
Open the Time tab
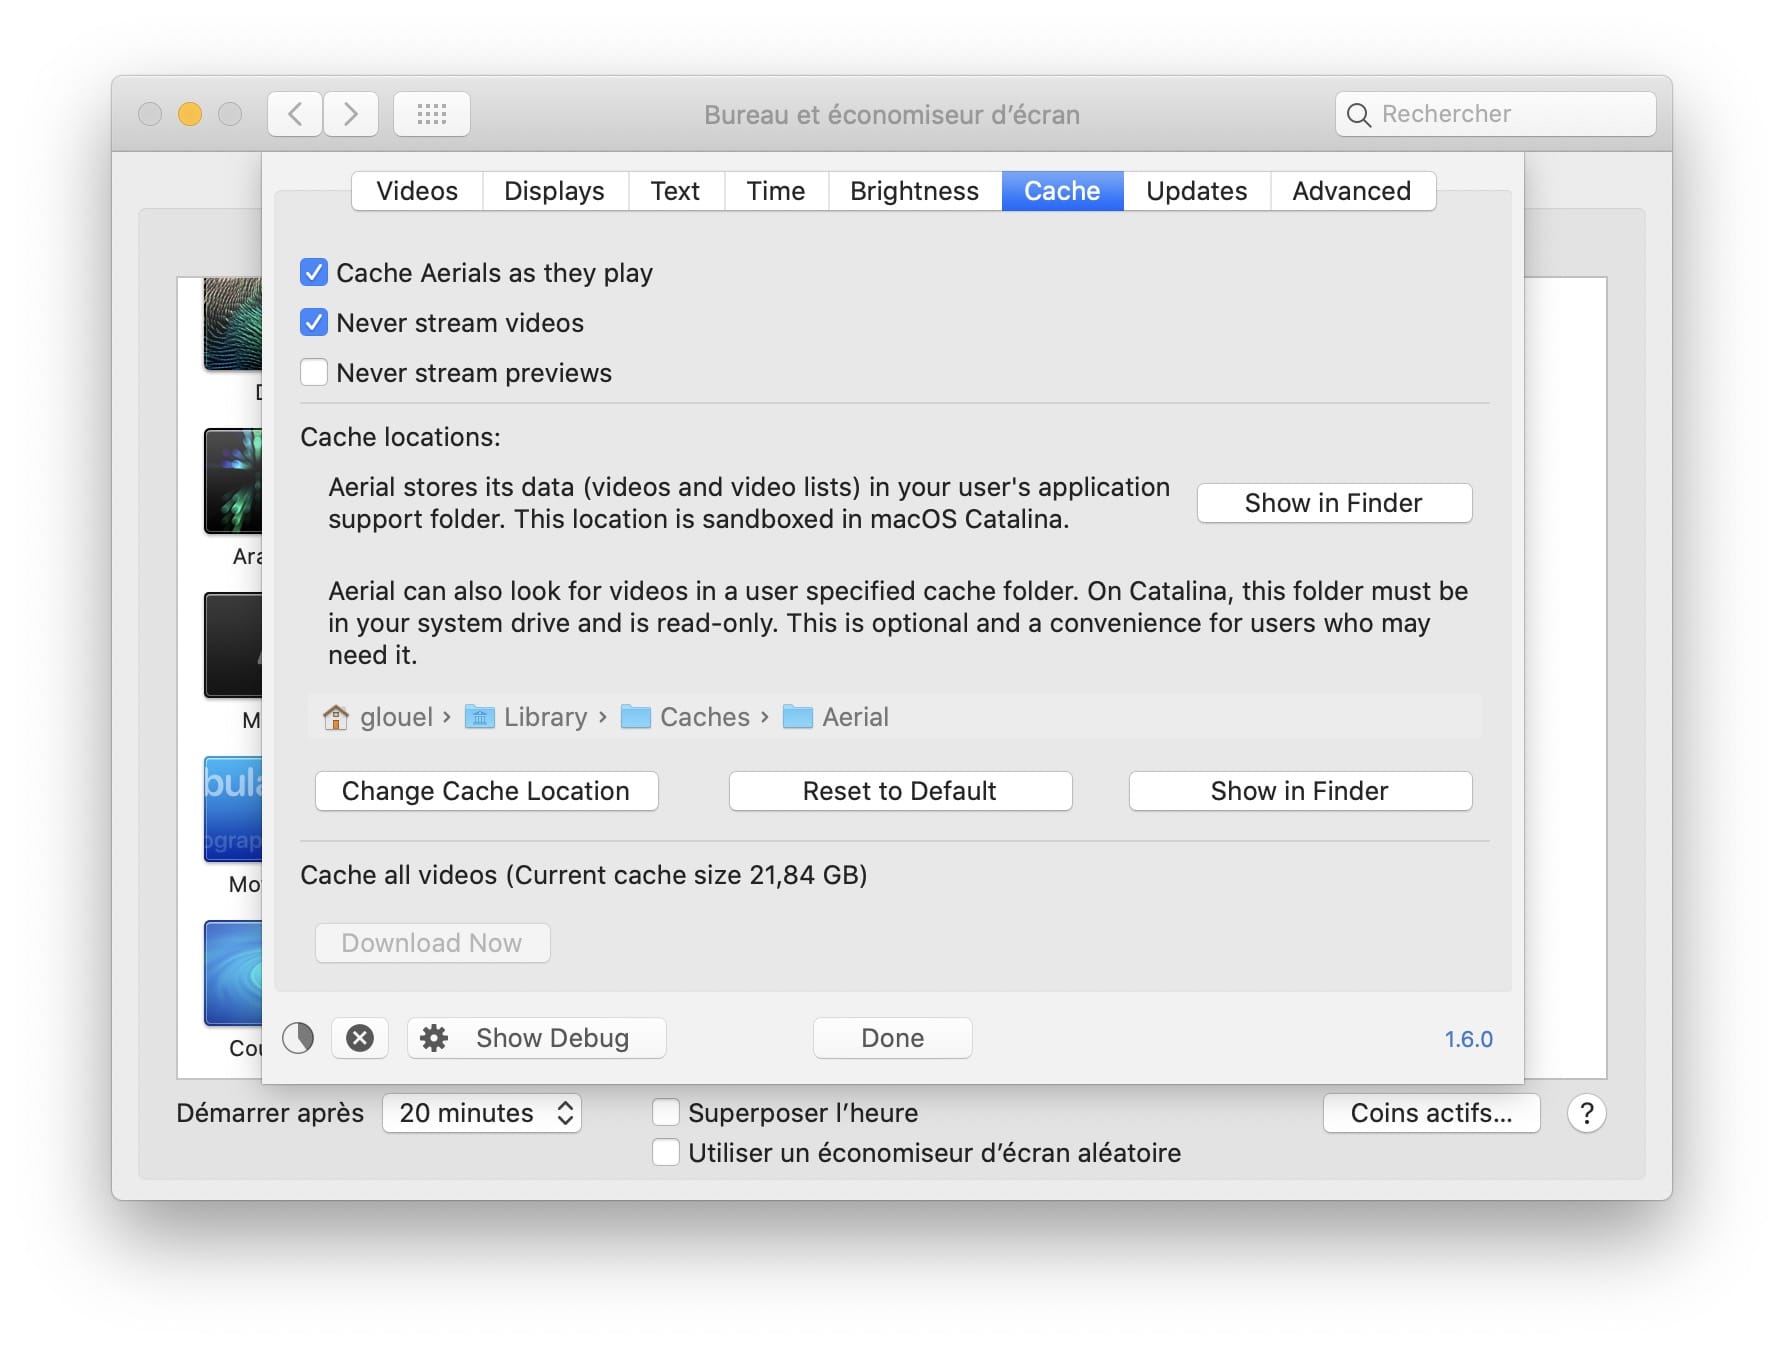[776, 191]
